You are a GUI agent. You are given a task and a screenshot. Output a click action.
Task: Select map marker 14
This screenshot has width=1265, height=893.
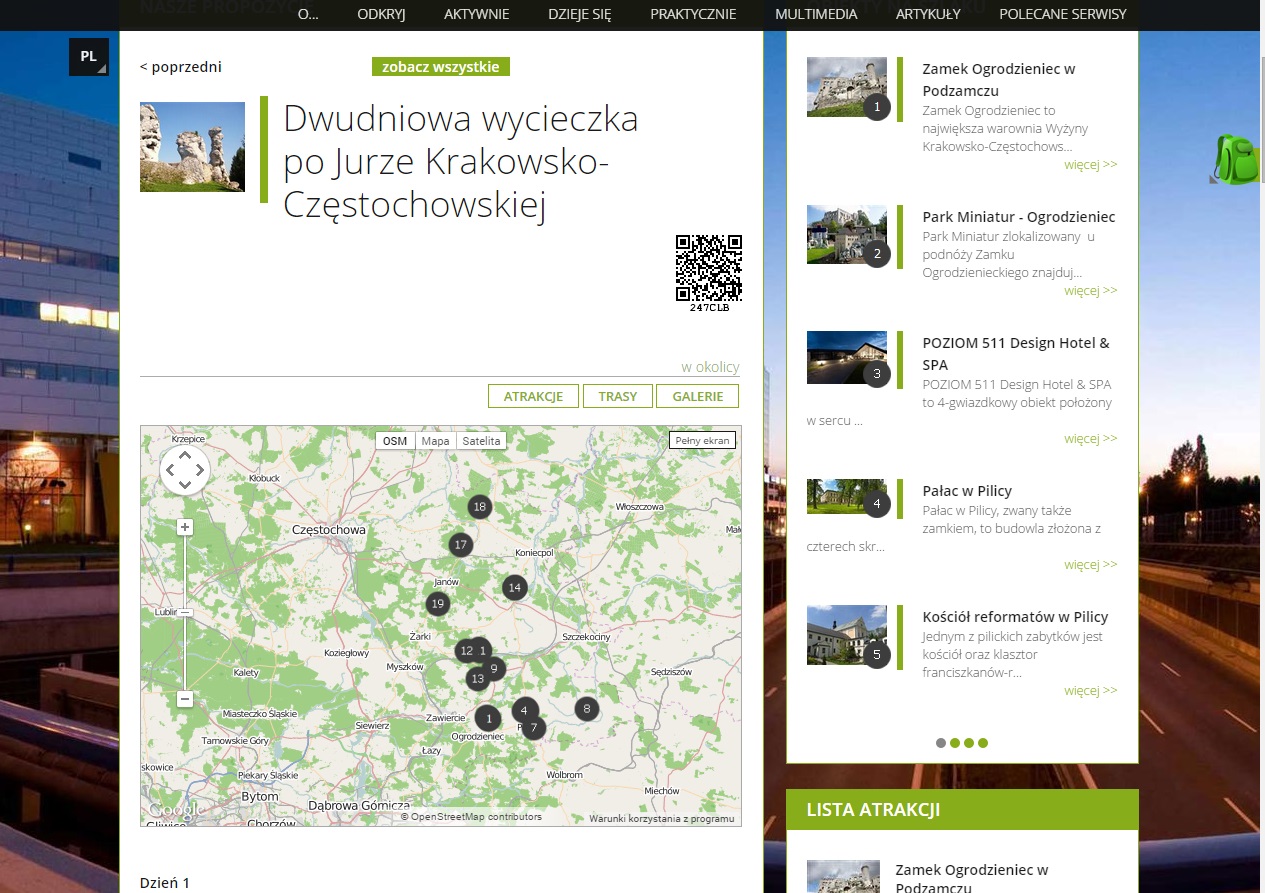(514, 587)
